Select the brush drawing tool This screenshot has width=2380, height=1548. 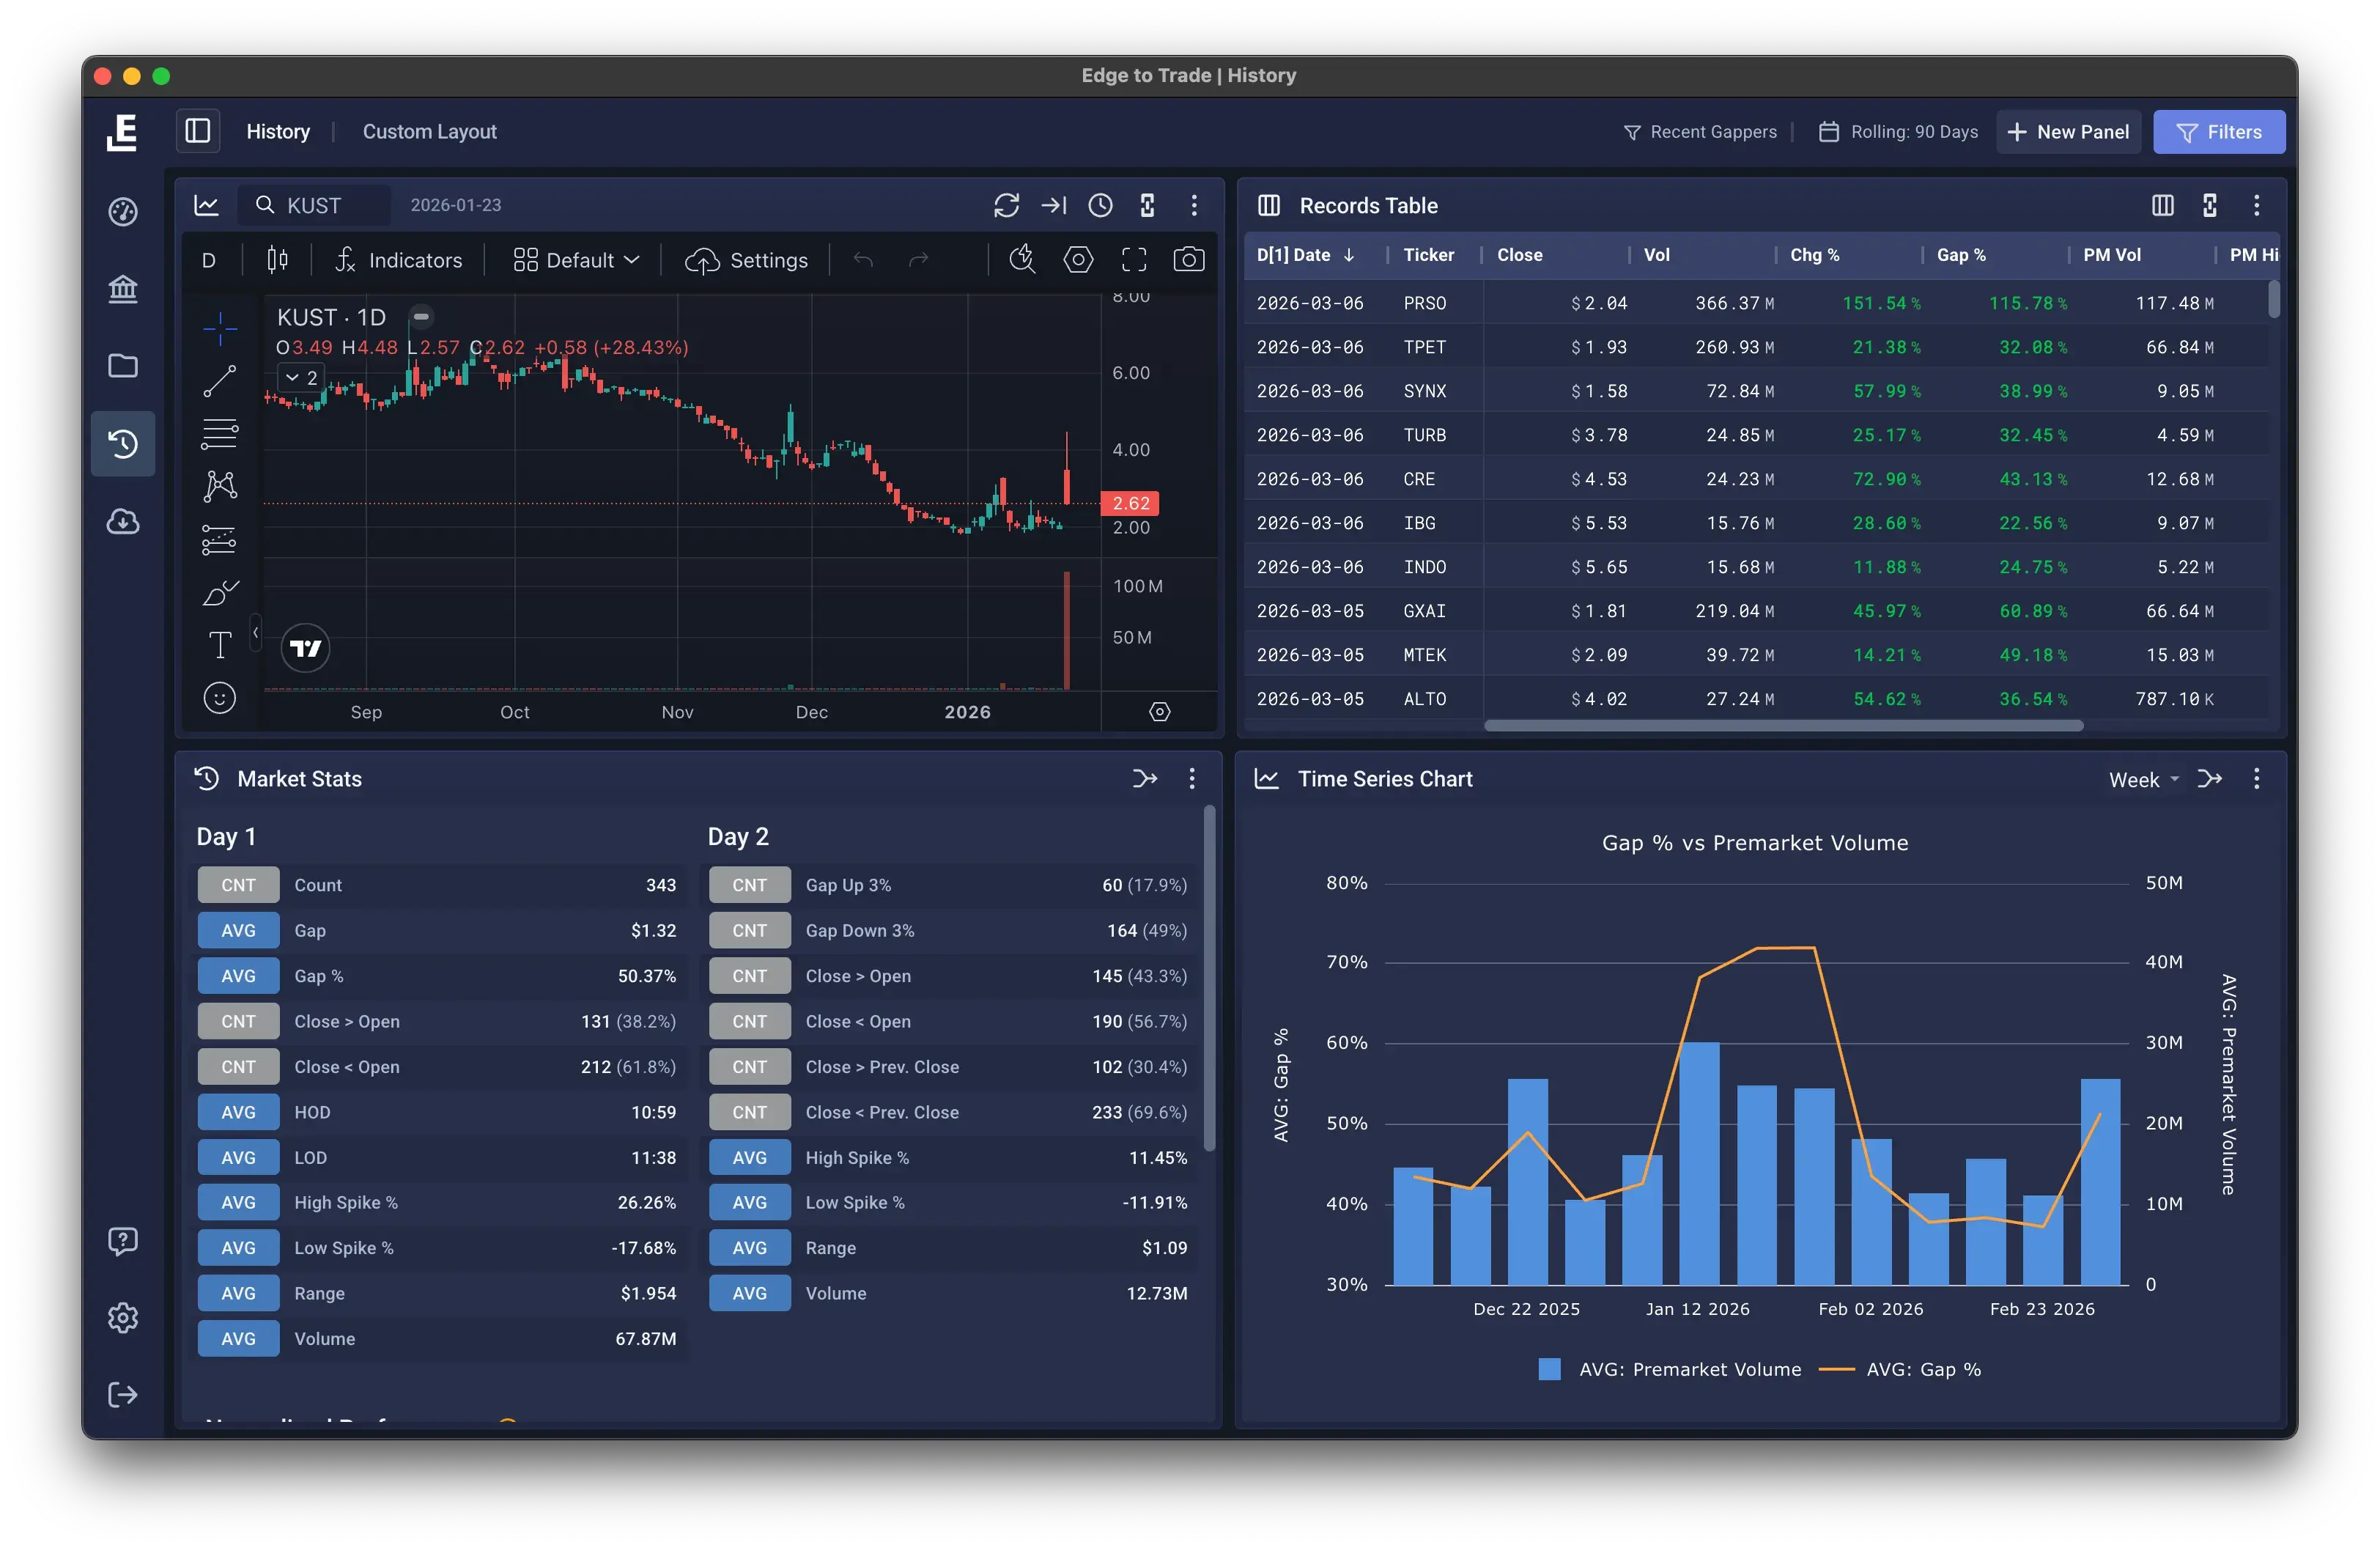coord(219,593)
